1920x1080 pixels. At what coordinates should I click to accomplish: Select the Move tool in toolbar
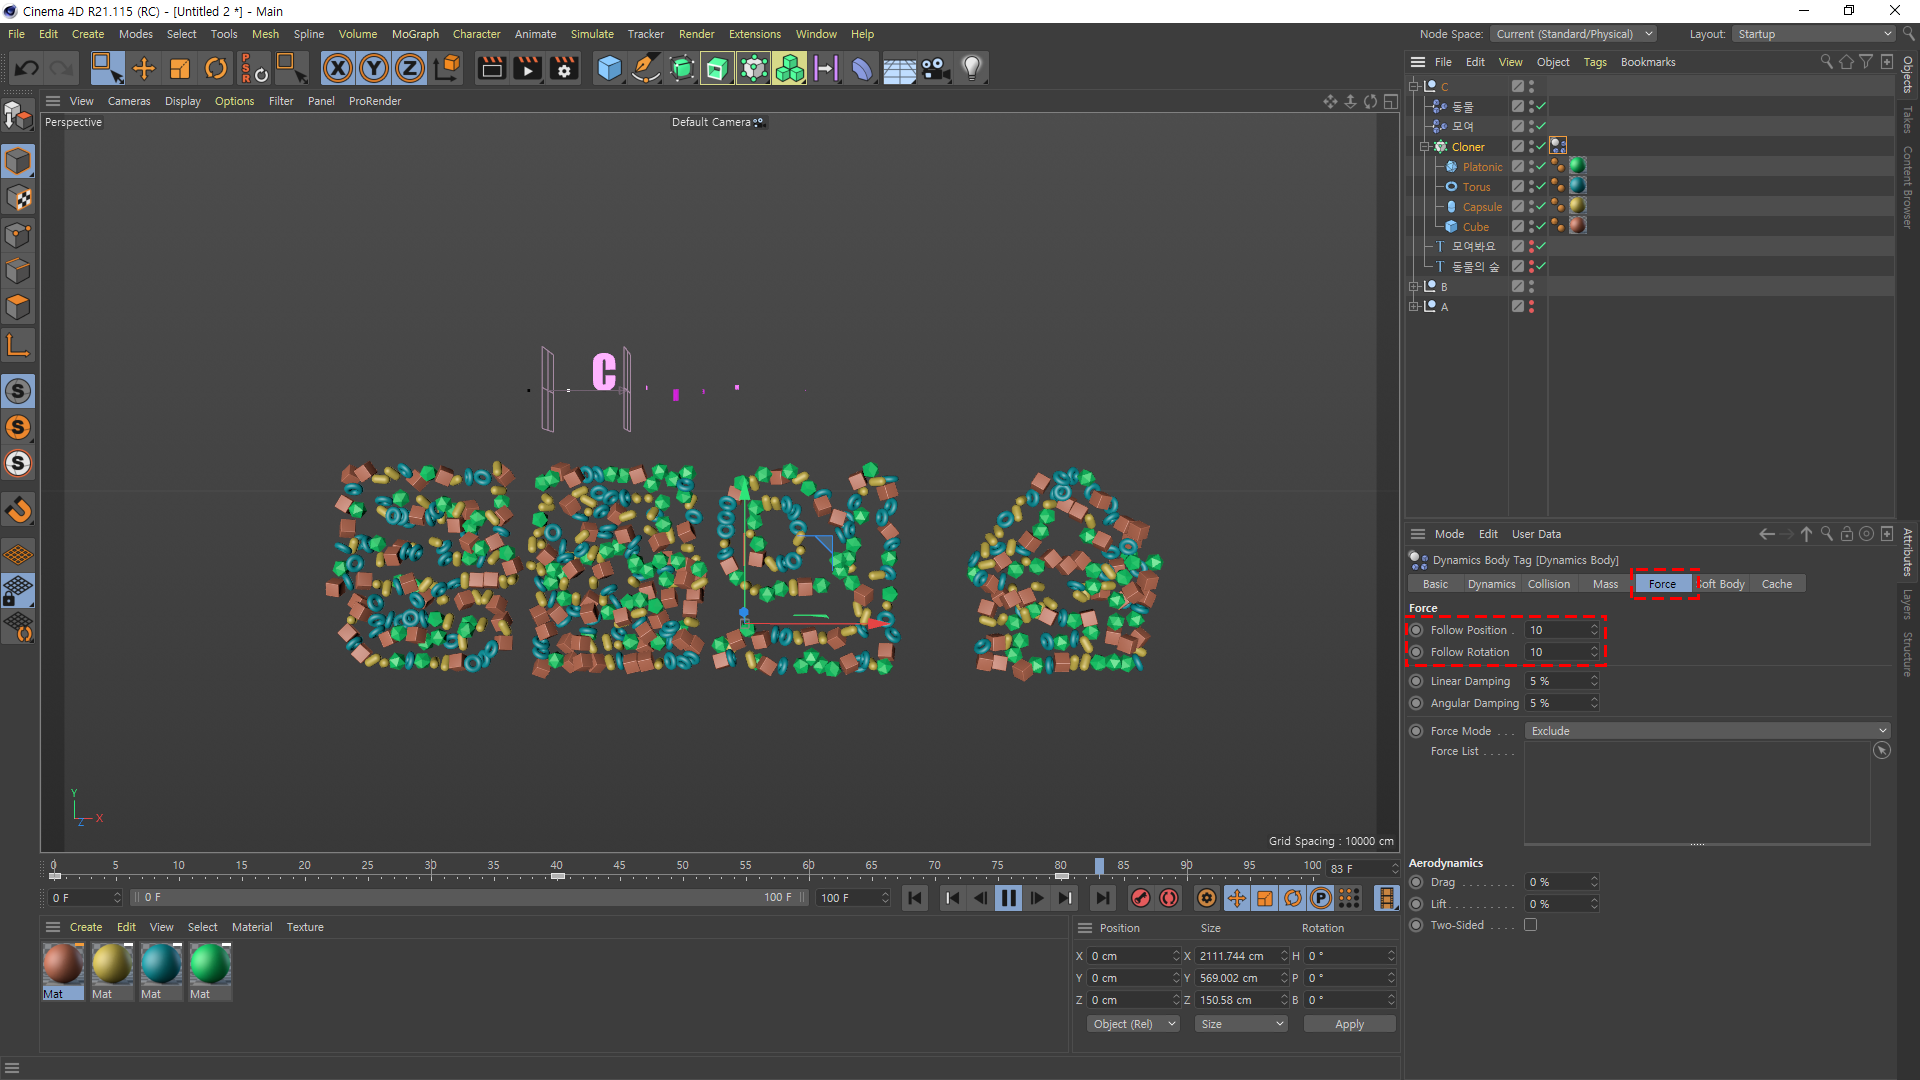pos(144,68)
